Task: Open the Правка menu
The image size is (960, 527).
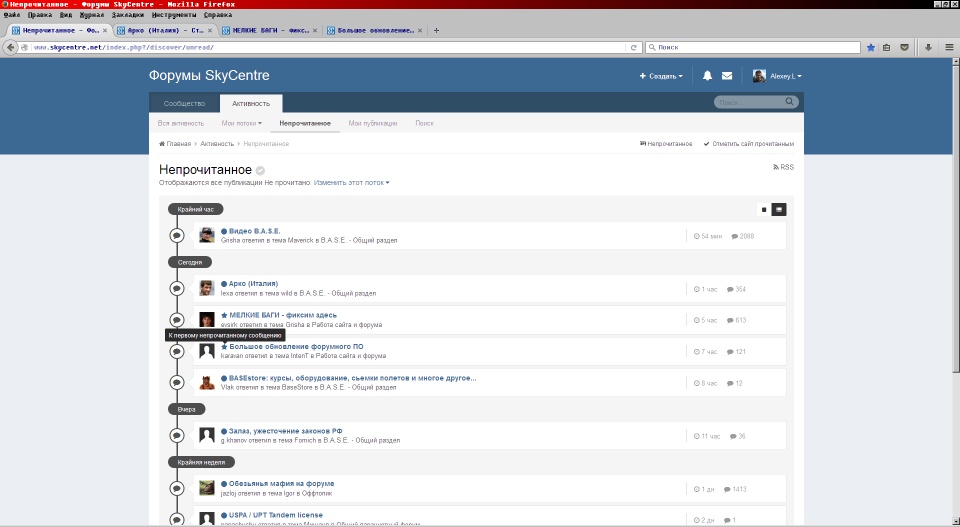Action: pos(40,15)
